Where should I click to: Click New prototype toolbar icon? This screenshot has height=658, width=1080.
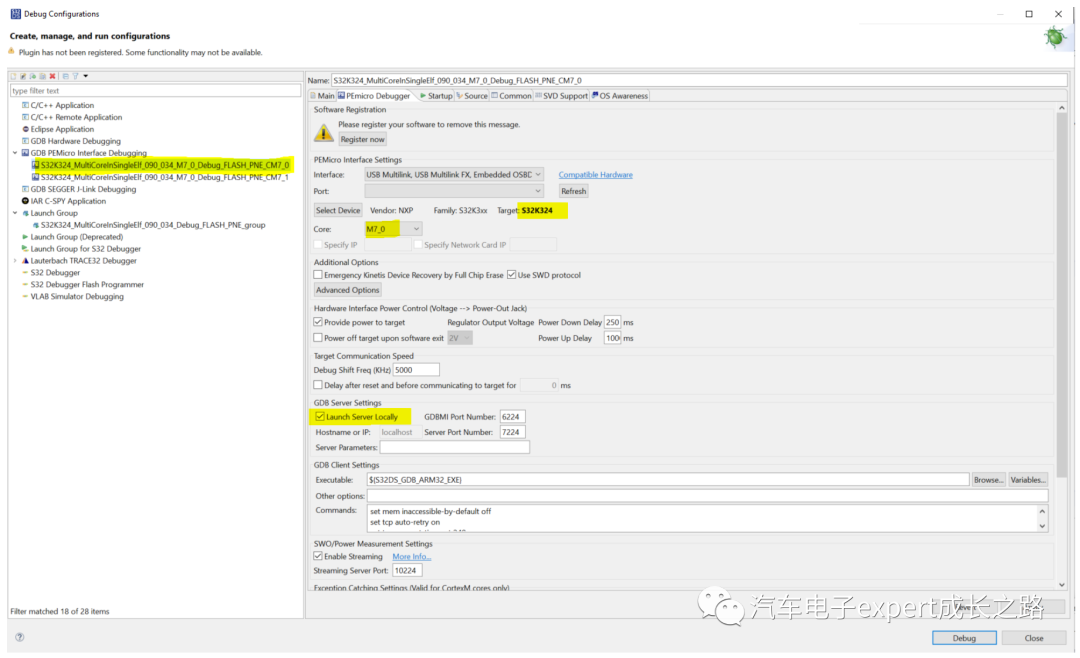23,76
